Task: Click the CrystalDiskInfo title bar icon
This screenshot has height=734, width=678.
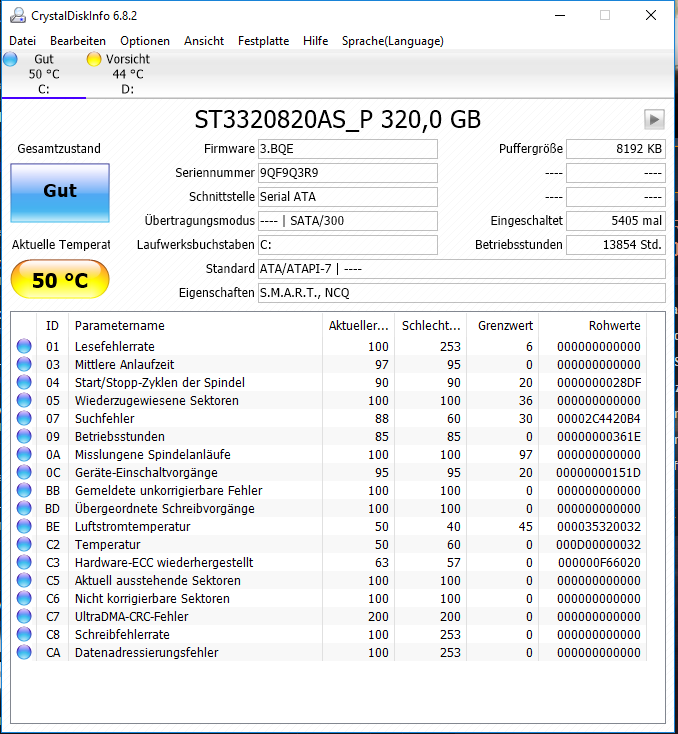Action: [18, 15]
